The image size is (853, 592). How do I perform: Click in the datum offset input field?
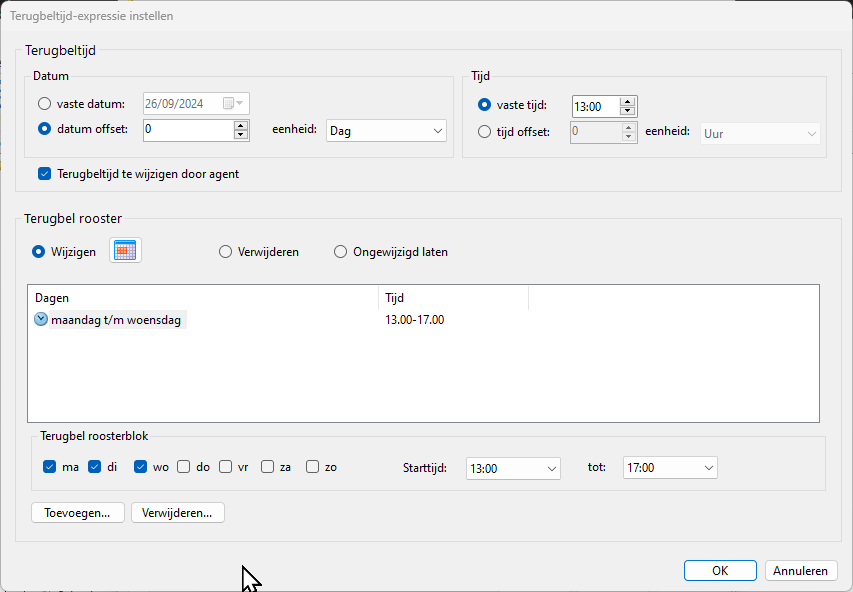pos(187,130)
